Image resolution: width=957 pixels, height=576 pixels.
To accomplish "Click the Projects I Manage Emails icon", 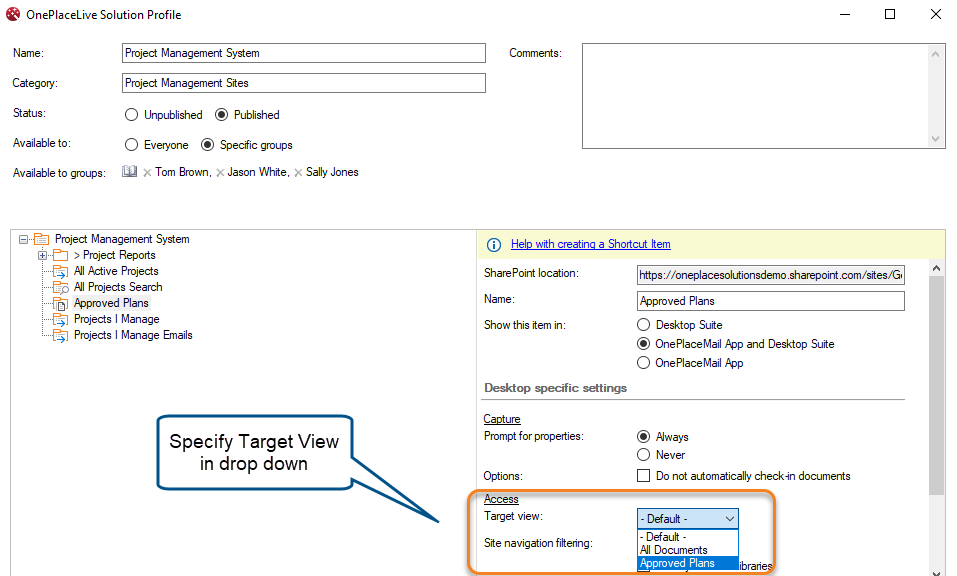I will pos(61,335).
